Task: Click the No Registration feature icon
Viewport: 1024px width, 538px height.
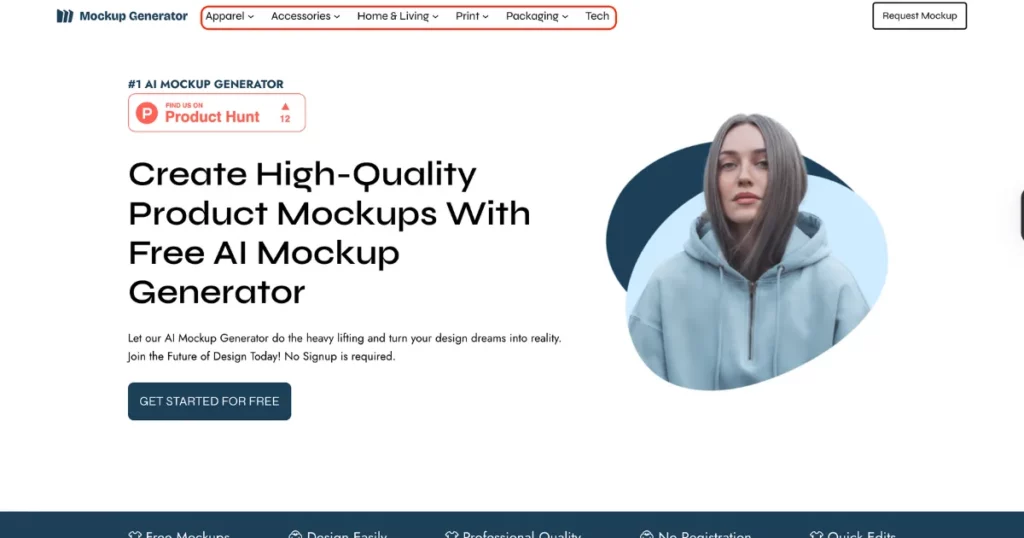Action: (x=647, y=534)
